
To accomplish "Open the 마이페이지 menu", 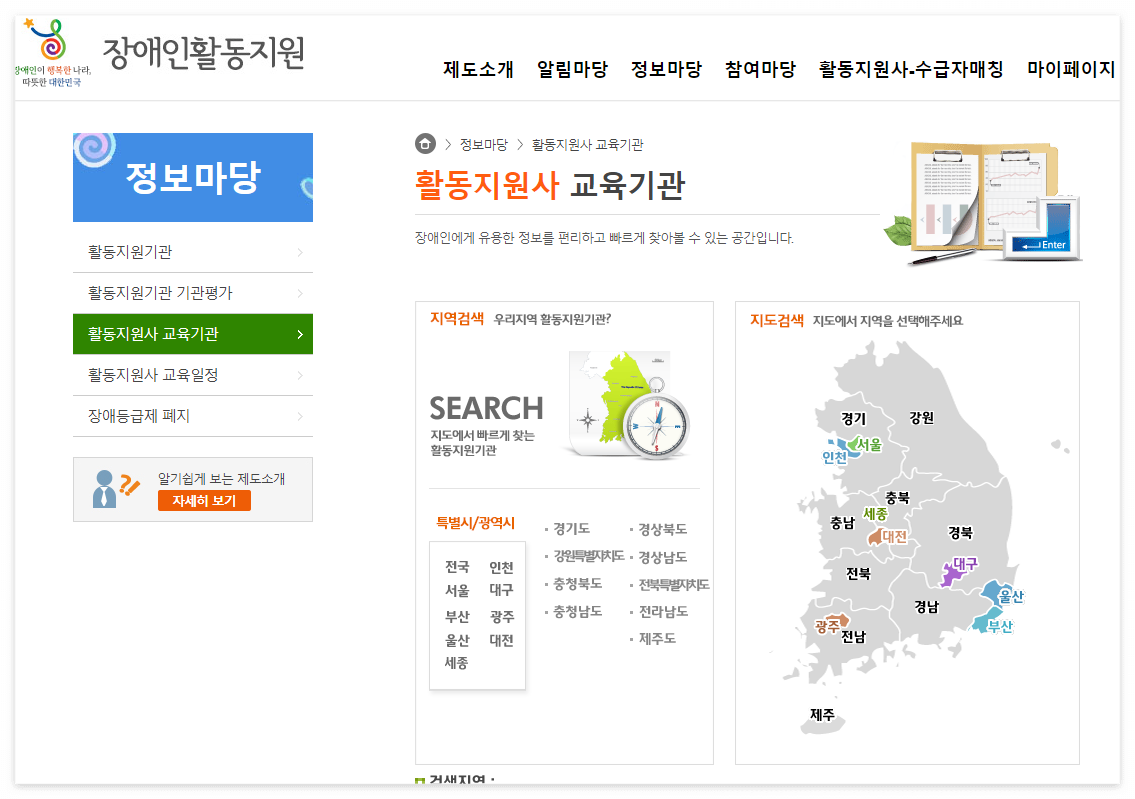I will point(1069,70).
